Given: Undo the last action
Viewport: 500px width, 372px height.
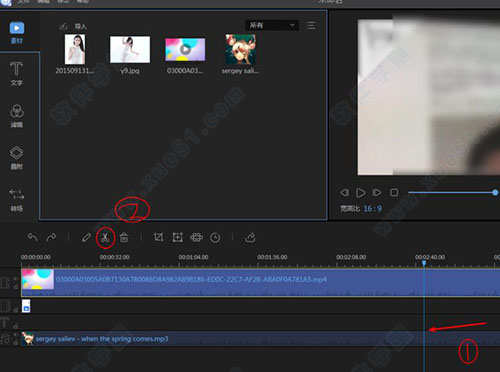Looking at the screenshot, I should pos(32,237).
